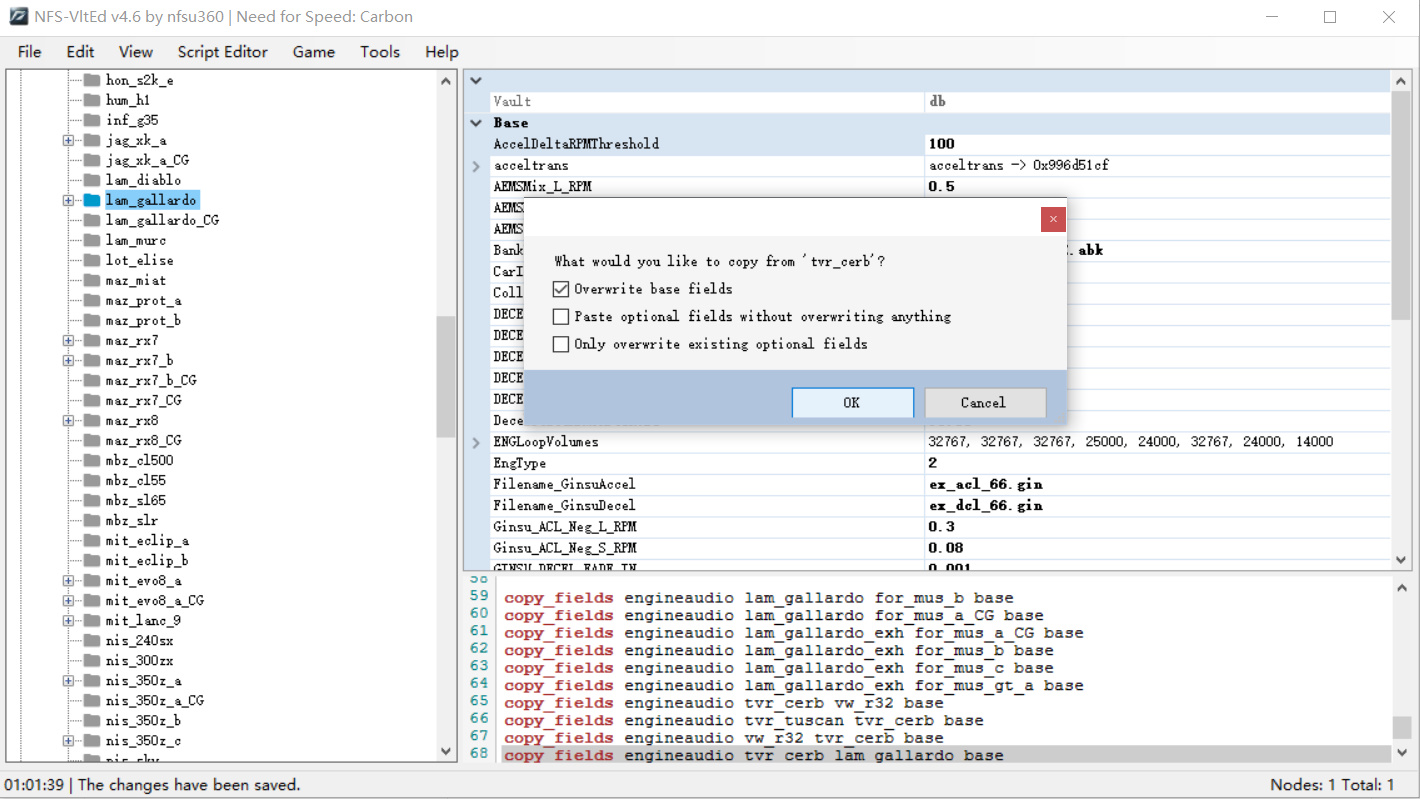Expand the ENGLoopVolumes property row

[476, 442]
